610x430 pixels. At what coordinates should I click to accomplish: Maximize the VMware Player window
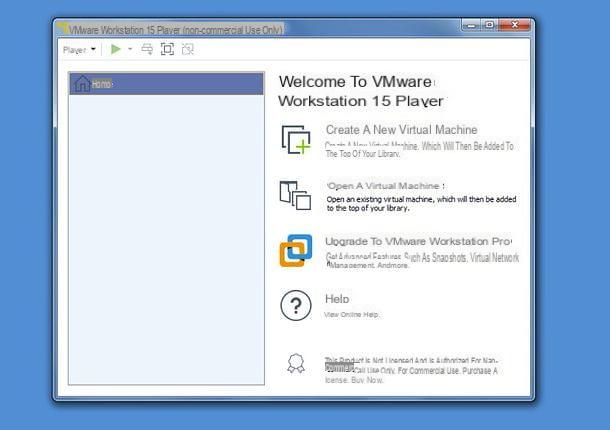click(x=490, y=25)
